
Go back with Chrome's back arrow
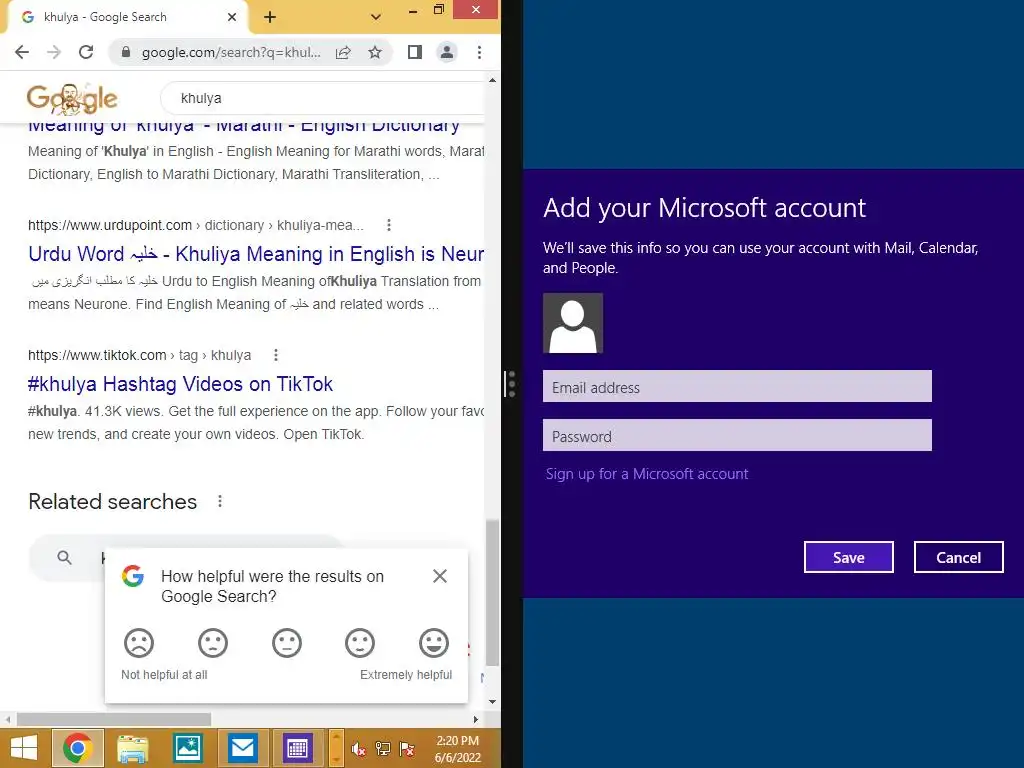point(22,52)
